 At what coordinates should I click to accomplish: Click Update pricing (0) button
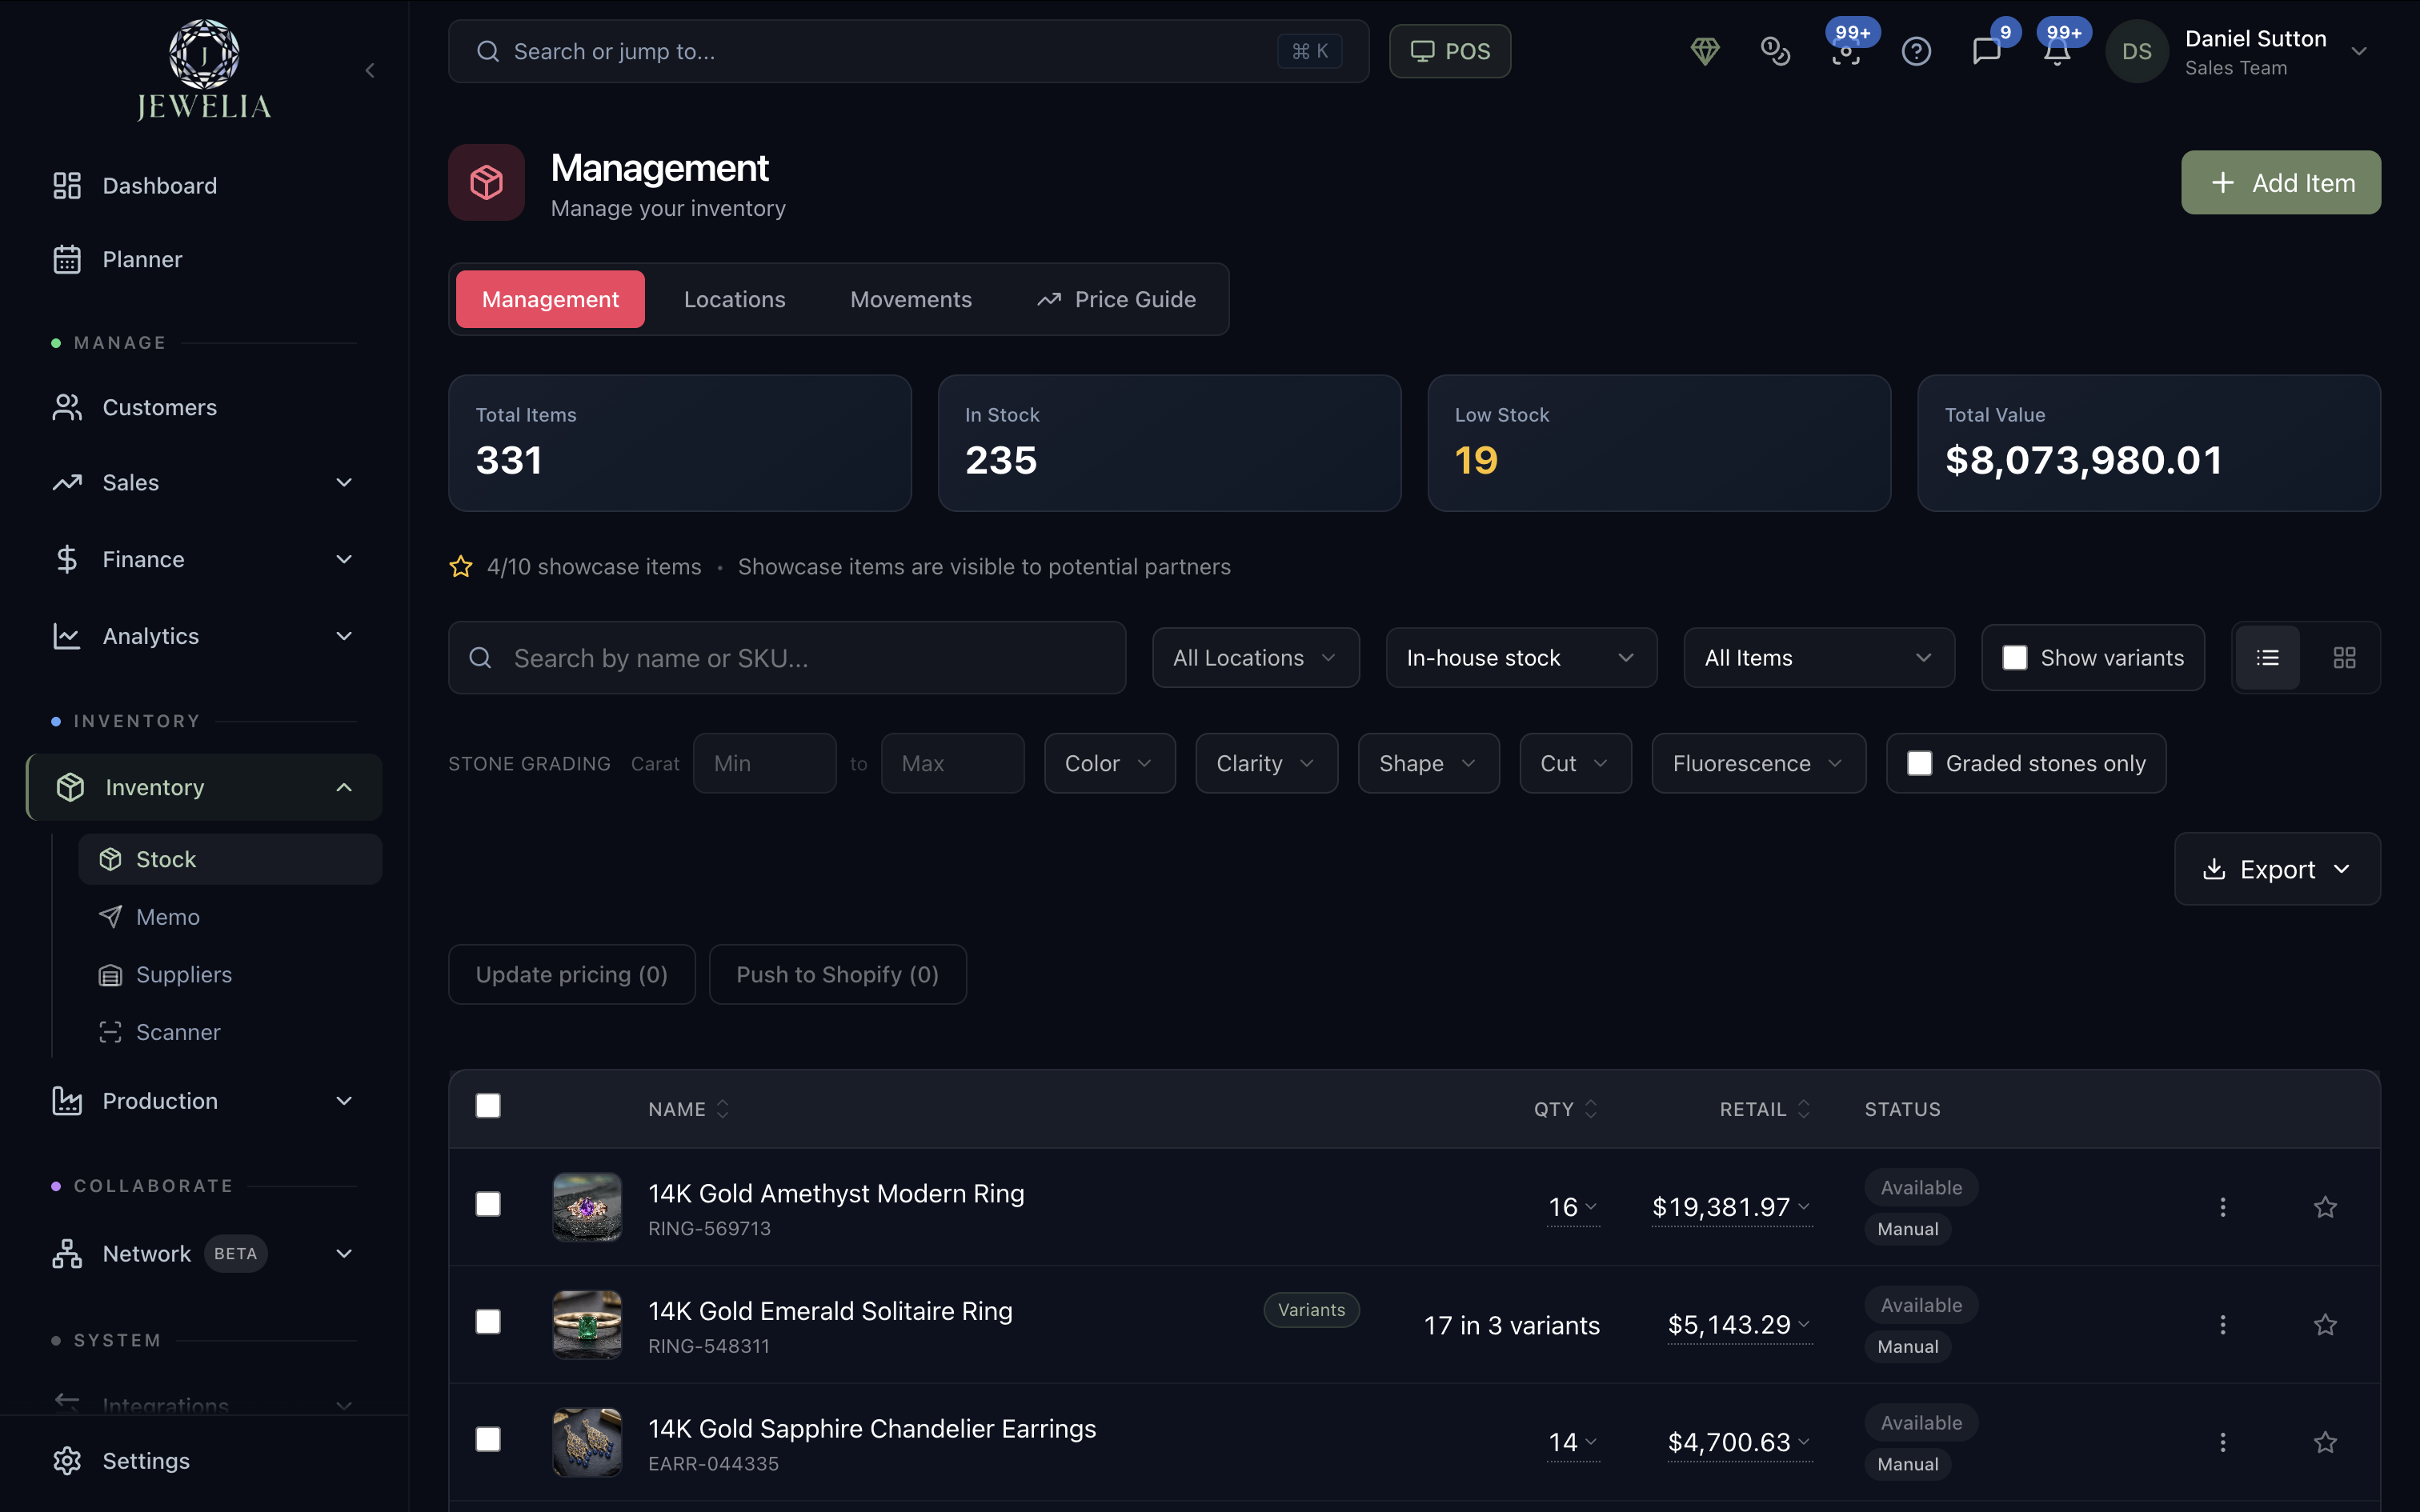(x=571, y=974)
